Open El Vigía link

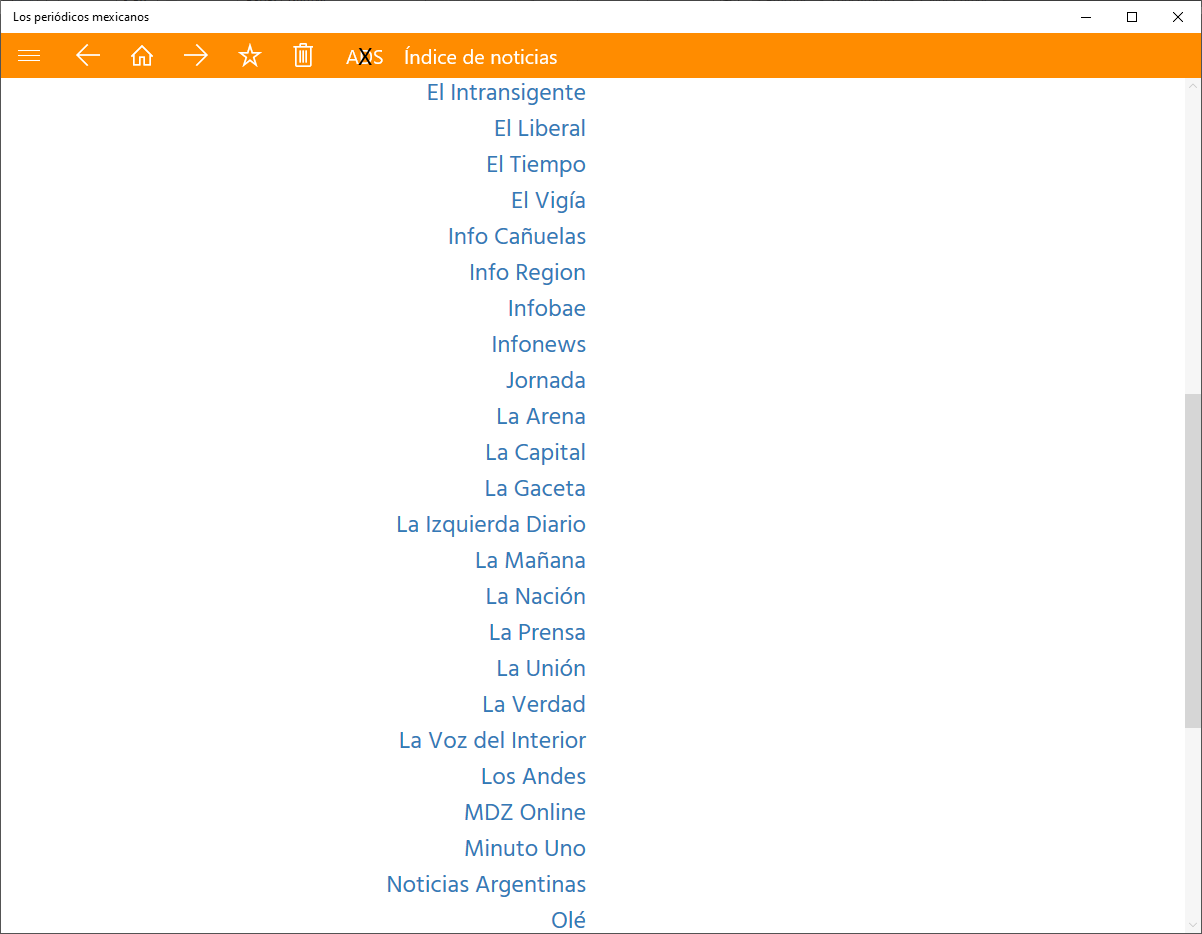click(x=548, y=200)
